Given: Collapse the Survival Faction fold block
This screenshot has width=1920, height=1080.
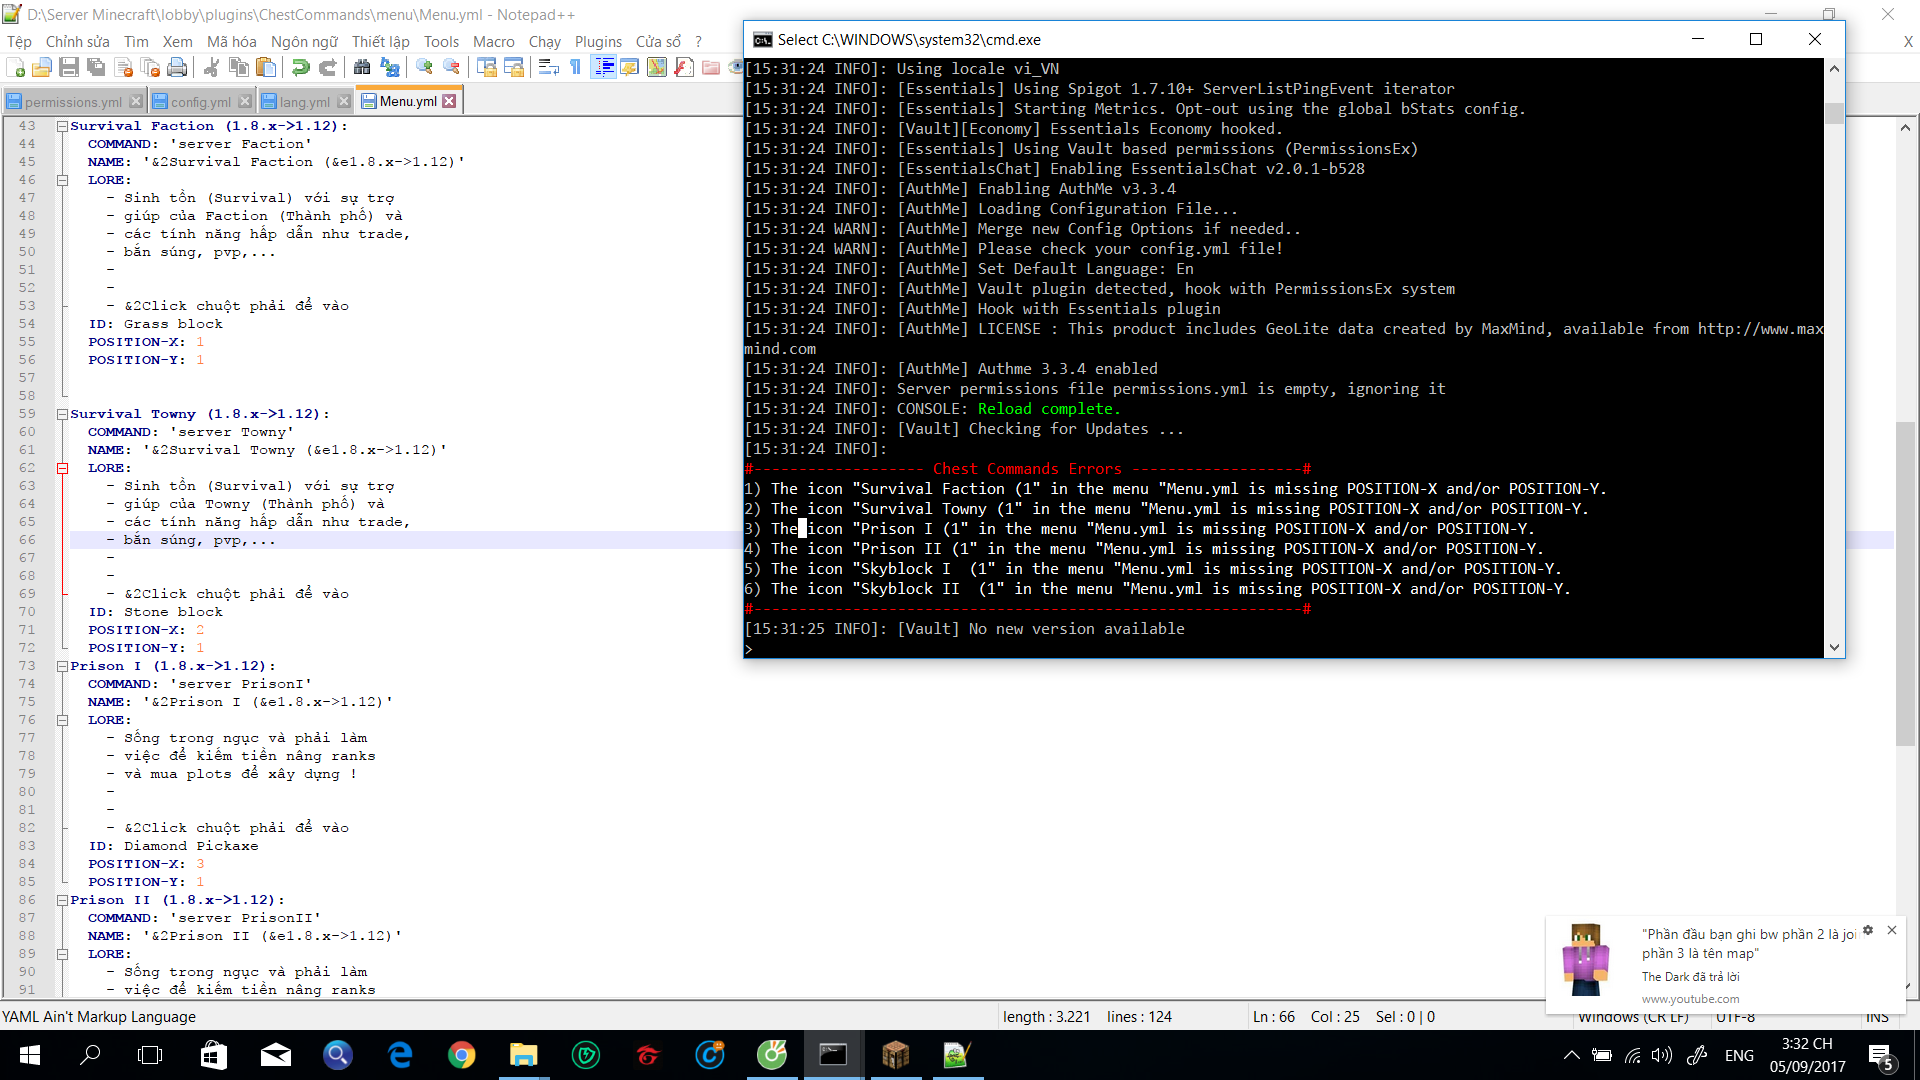Looking at the screenshot, I should [x=62, y=126].
